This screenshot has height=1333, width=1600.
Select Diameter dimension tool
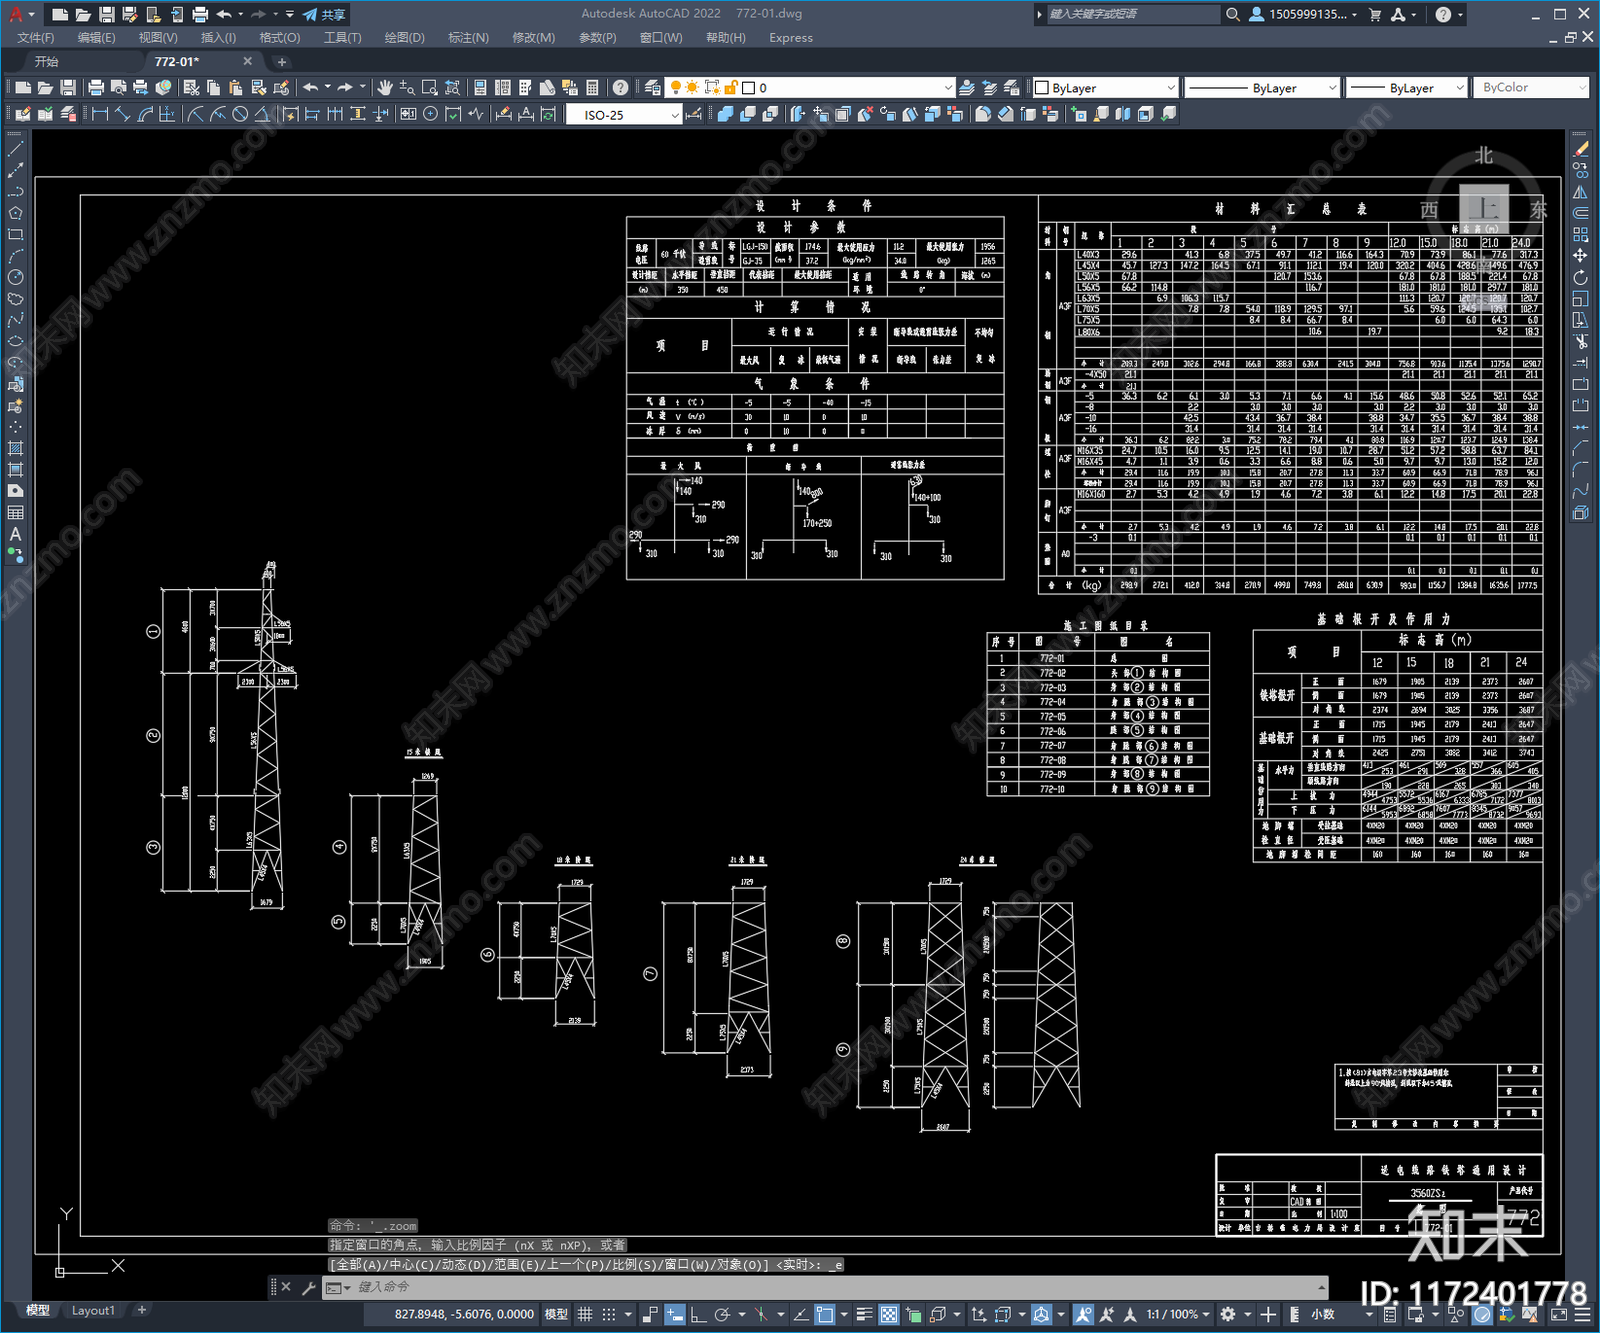pos(240,114)
